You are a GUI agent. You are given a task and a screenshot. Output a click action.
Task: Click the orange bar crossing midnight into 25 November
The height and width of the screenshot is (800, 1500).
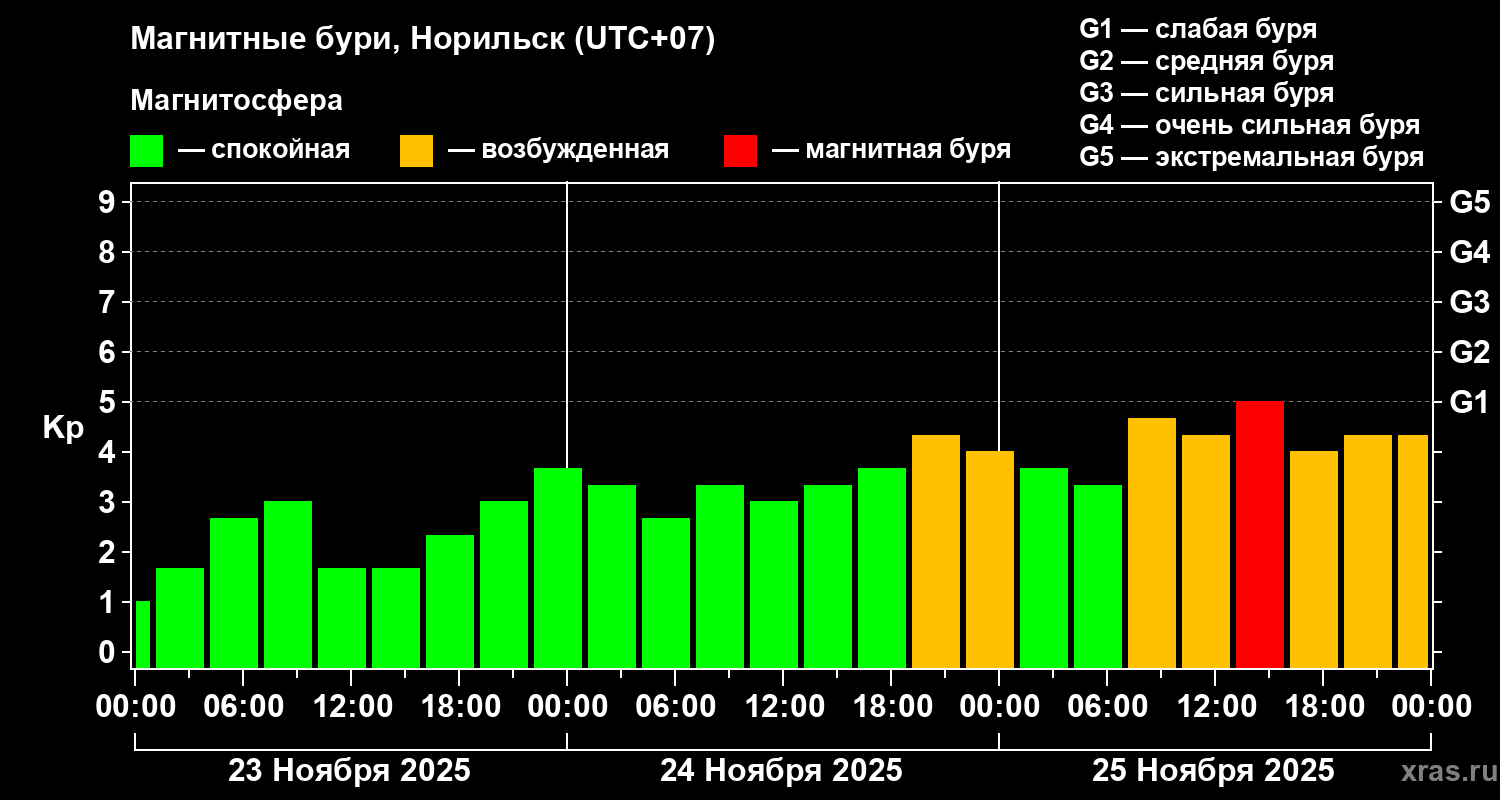[x=990, y=560]
